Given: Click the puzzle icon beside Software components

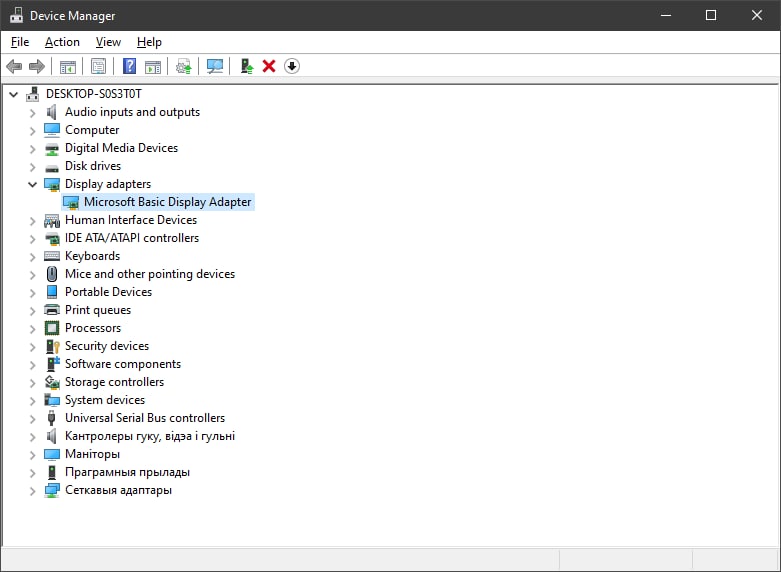Looking at the screenshot, I should coord(52,364).
